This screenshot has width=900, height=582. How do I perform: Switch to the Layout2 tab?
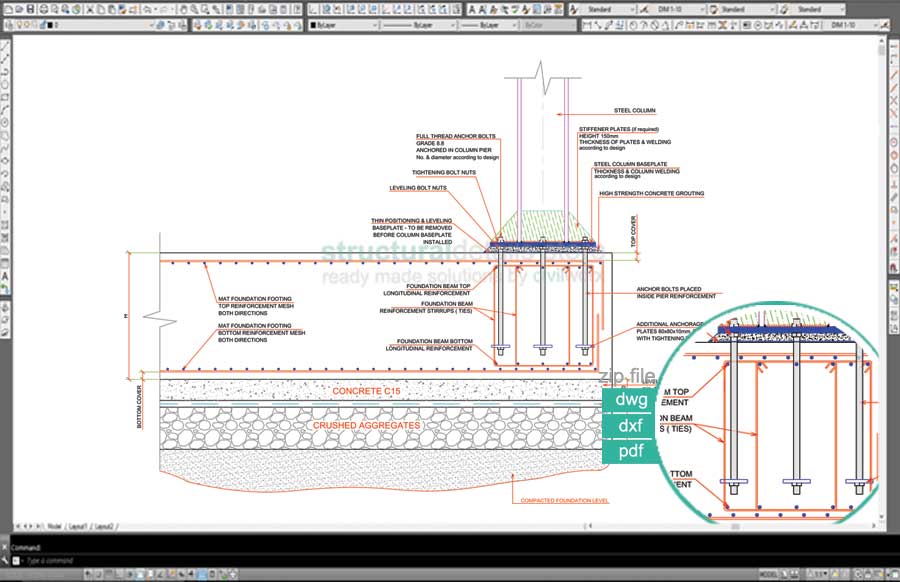[104, 526]
